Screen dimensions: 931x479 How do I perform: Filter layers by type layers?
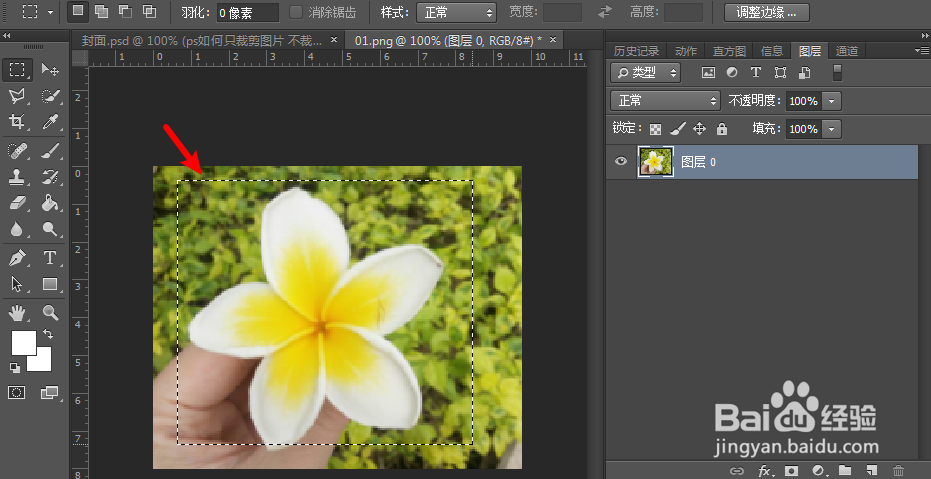pos(756,72)
